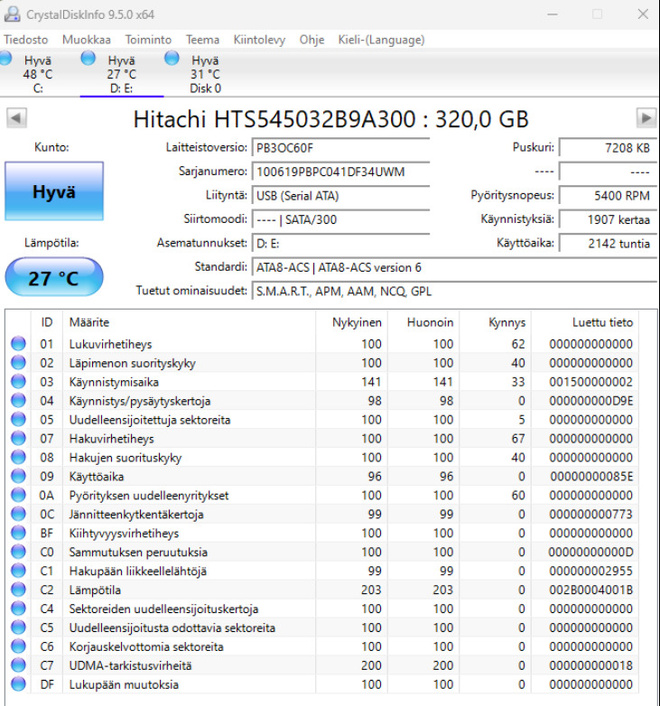
Task: Click the Sarjanumero serial number field
Action: (x=340, y=172)
